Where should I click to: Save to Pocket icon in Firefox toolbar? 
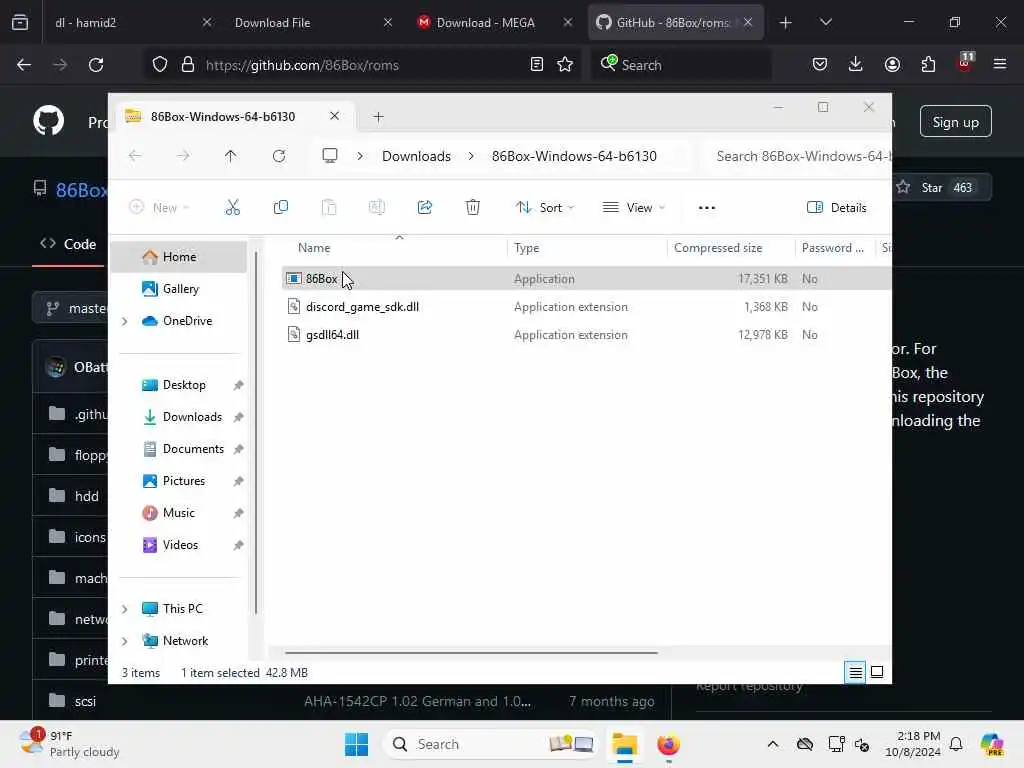pos(820,64)
